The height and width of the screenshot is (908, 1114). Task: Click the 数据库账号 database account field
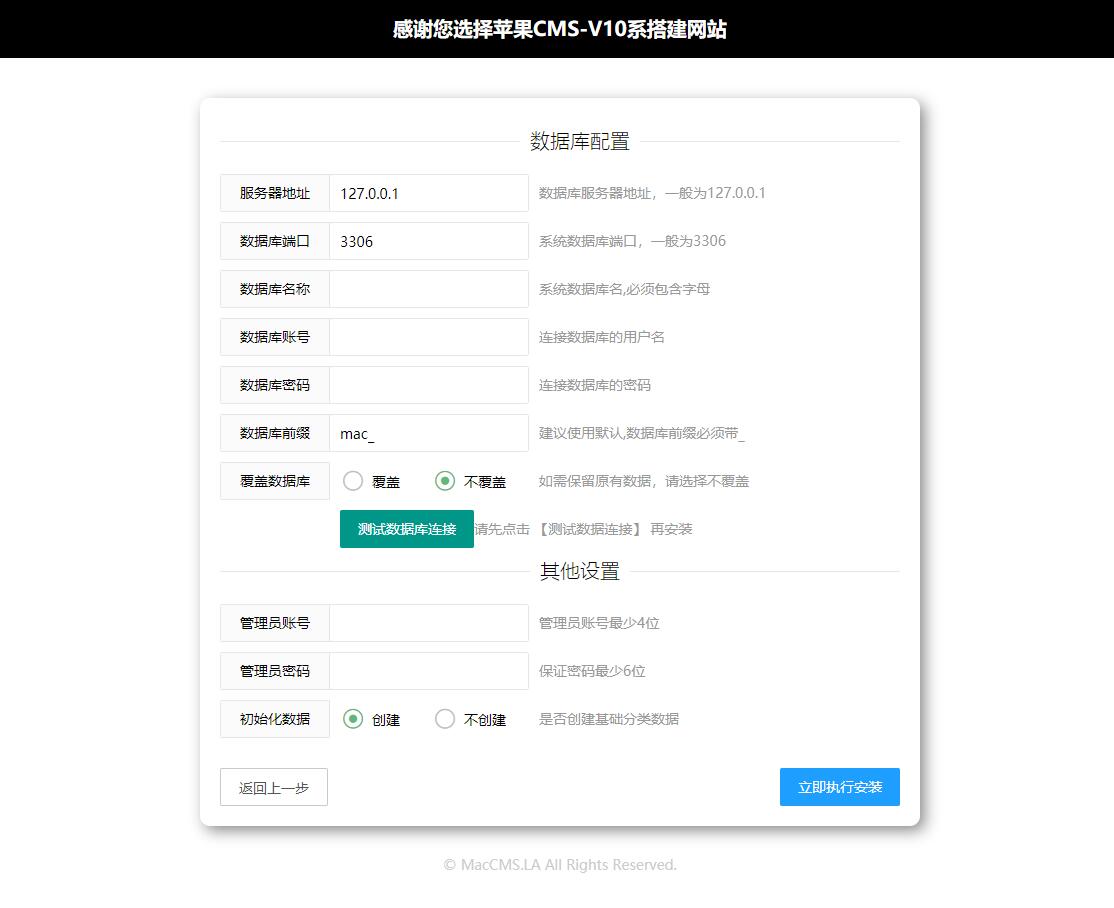click(428, 337)
